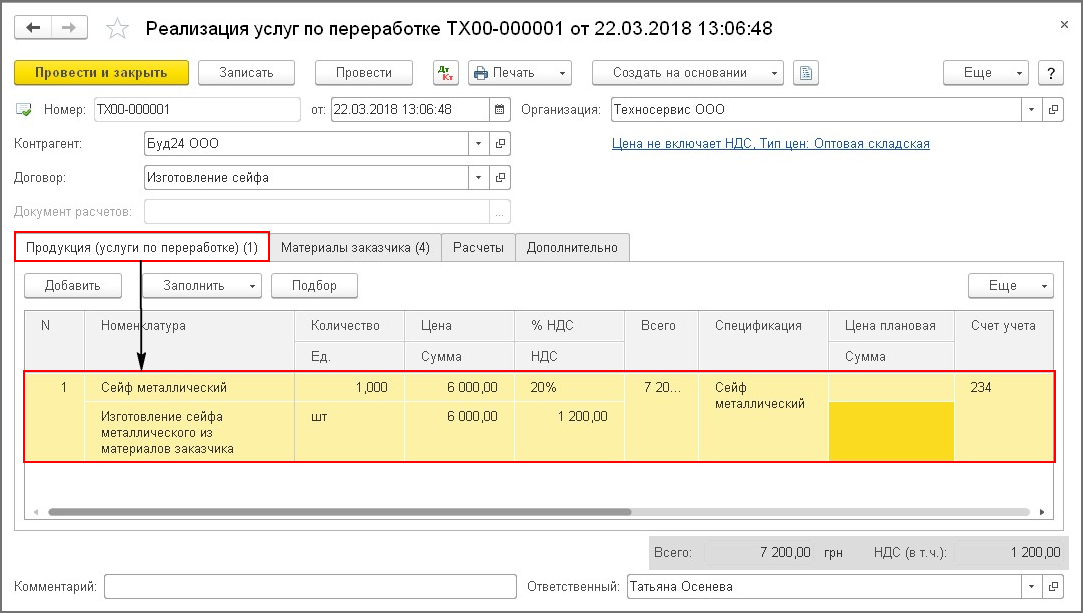This screenshot has height=613, width=1083.
Task: Open calendar picker for document date
Action: click(500, 110)
